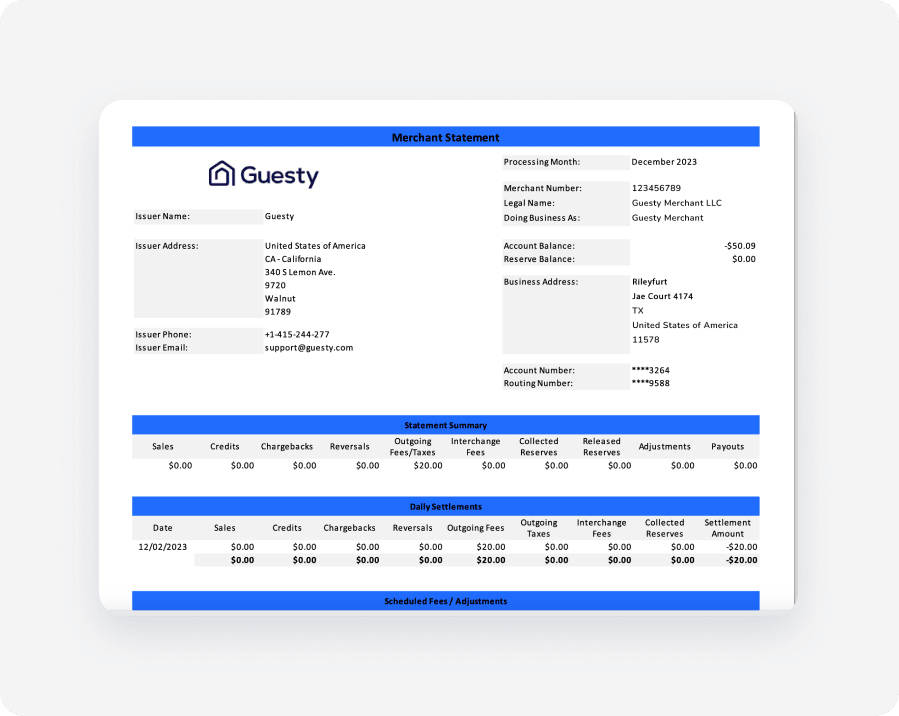The image size is (899, 716).
Task: Select 'Guesty Merchant LLC' legal name
Action: click(677, 203)
